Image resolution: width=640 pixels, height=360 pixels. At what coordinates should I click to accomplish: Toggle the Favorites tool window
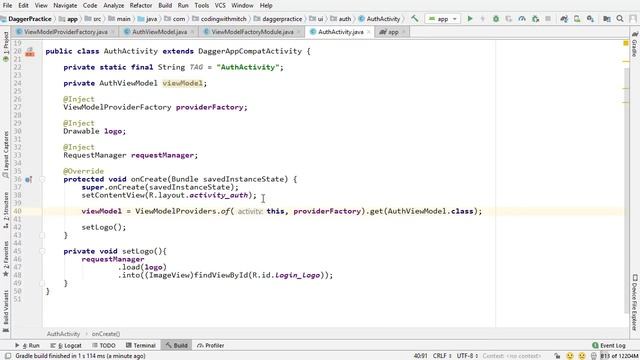click(6, 258)
